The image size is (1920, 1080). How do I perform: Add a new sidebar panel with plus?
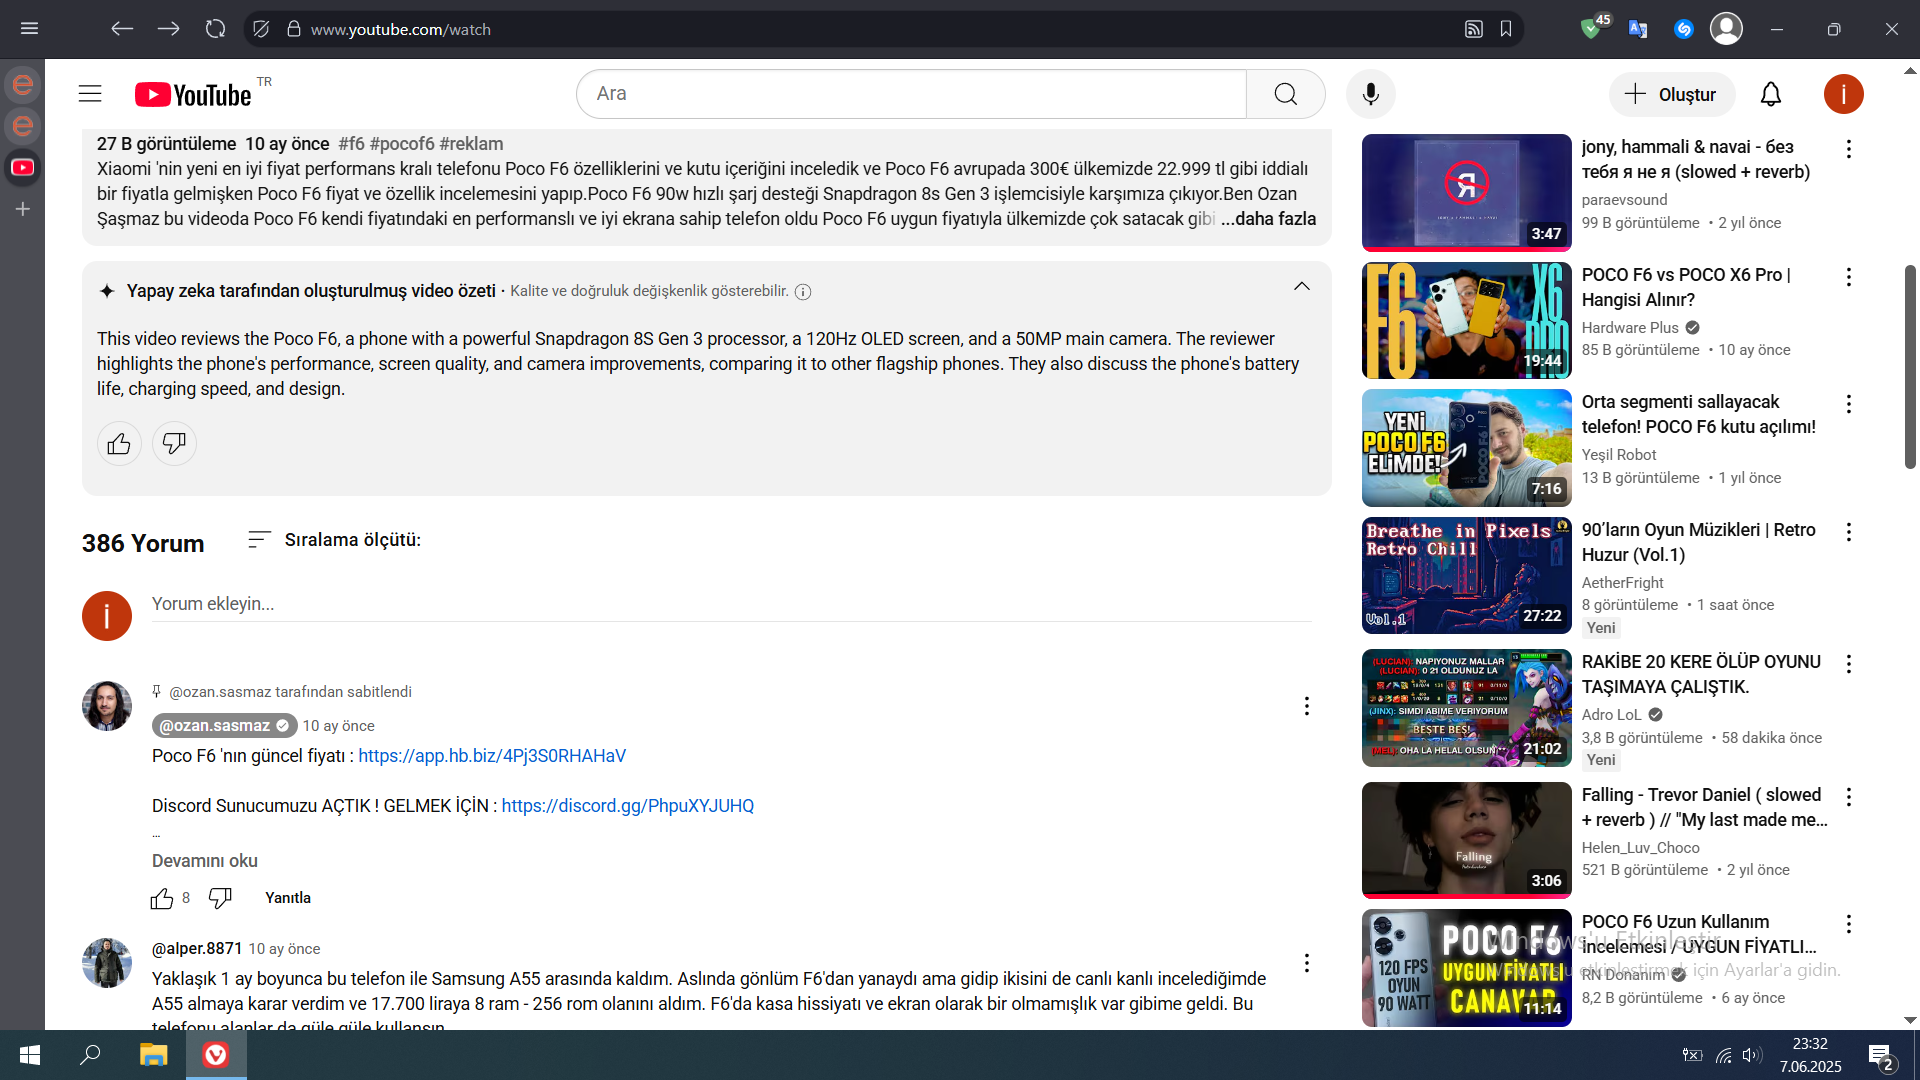pyautogui.click(x=23, y=209)
